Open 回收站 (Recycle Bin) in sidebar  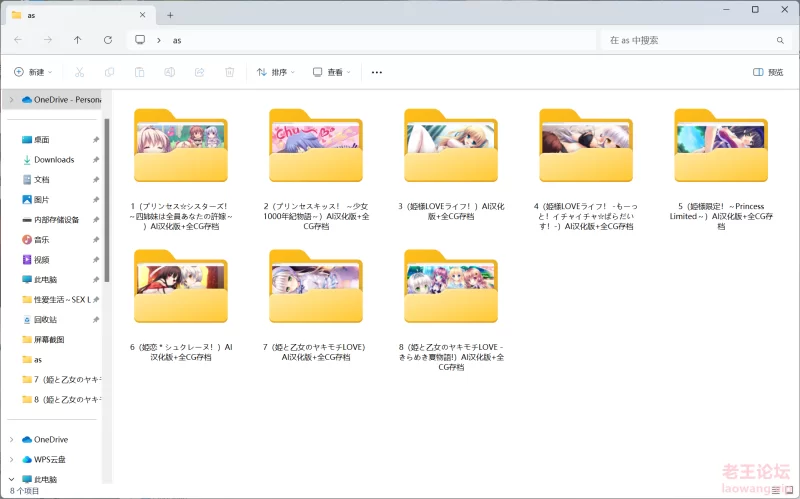(39, 319)
